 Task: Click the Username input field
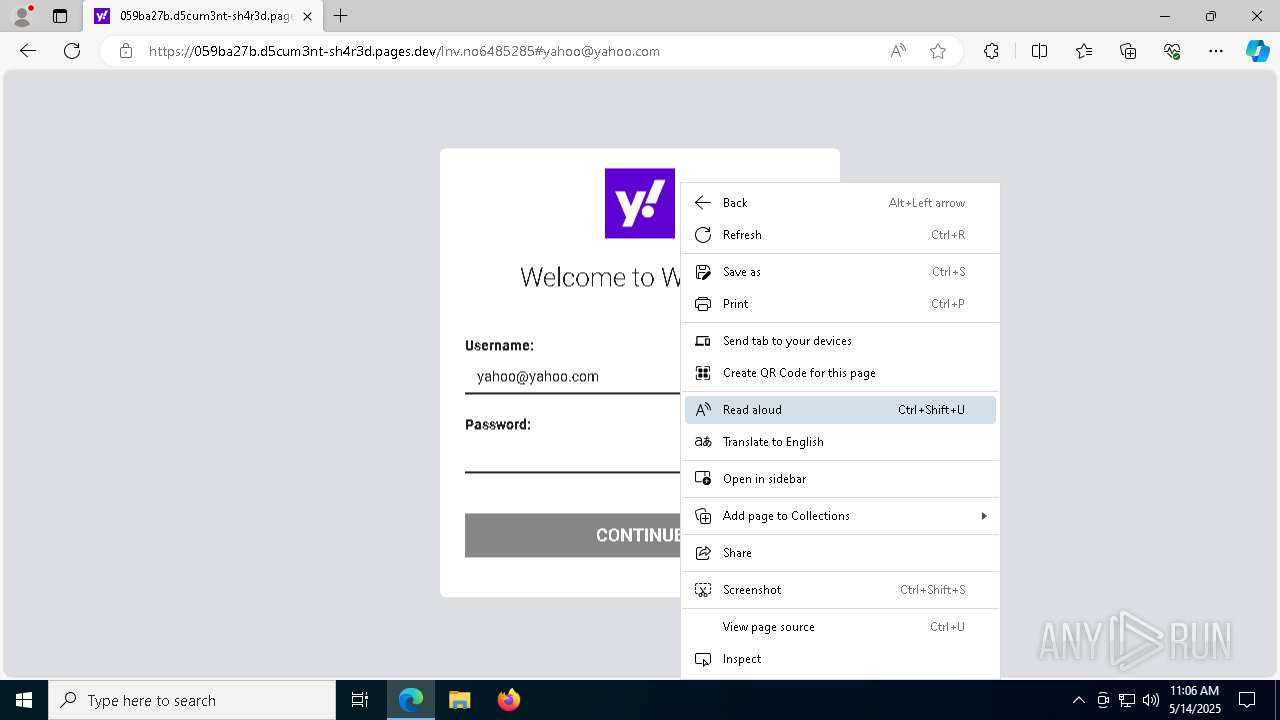(572, 377)
